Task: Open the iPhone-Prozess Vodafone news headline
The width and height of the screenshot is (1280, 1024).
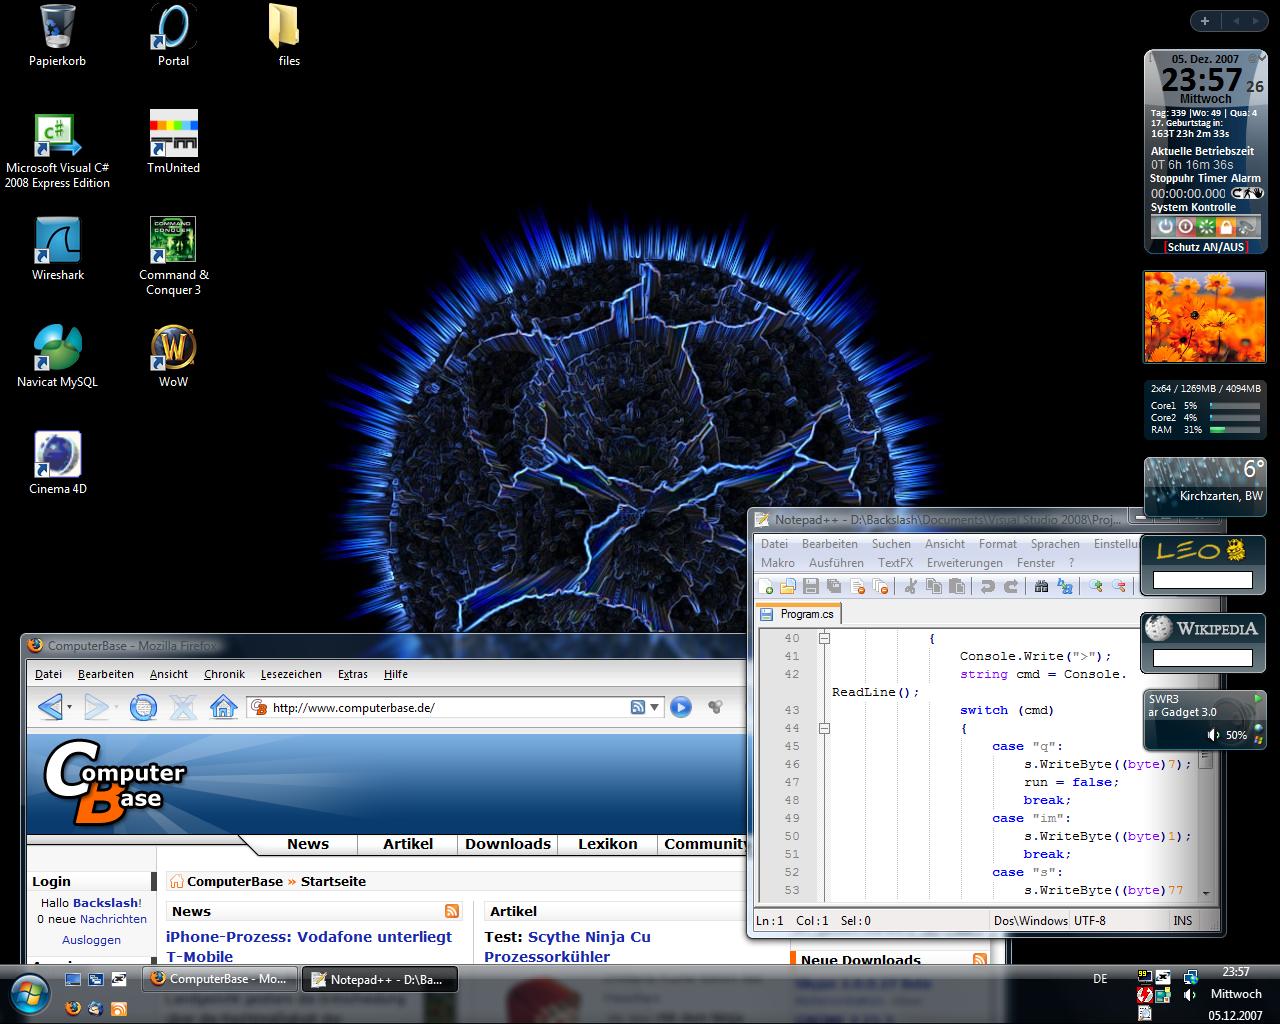Action: [309, 946]
